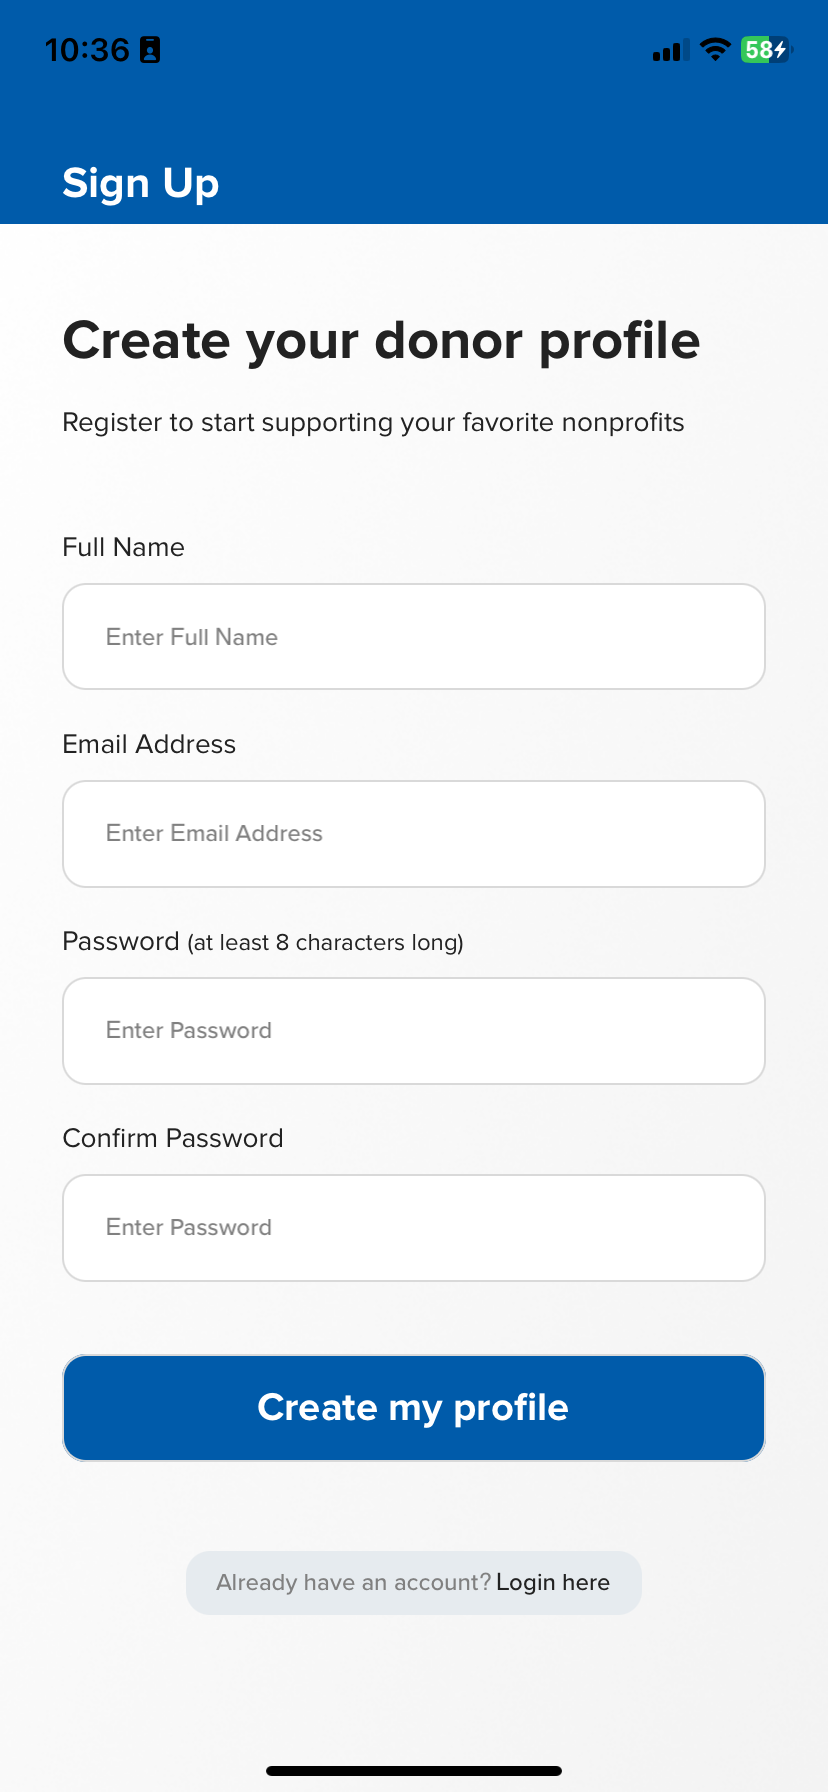Focus the Enter Full Name field
This screenshot has width=828, height=1792.
coord(414,637)
